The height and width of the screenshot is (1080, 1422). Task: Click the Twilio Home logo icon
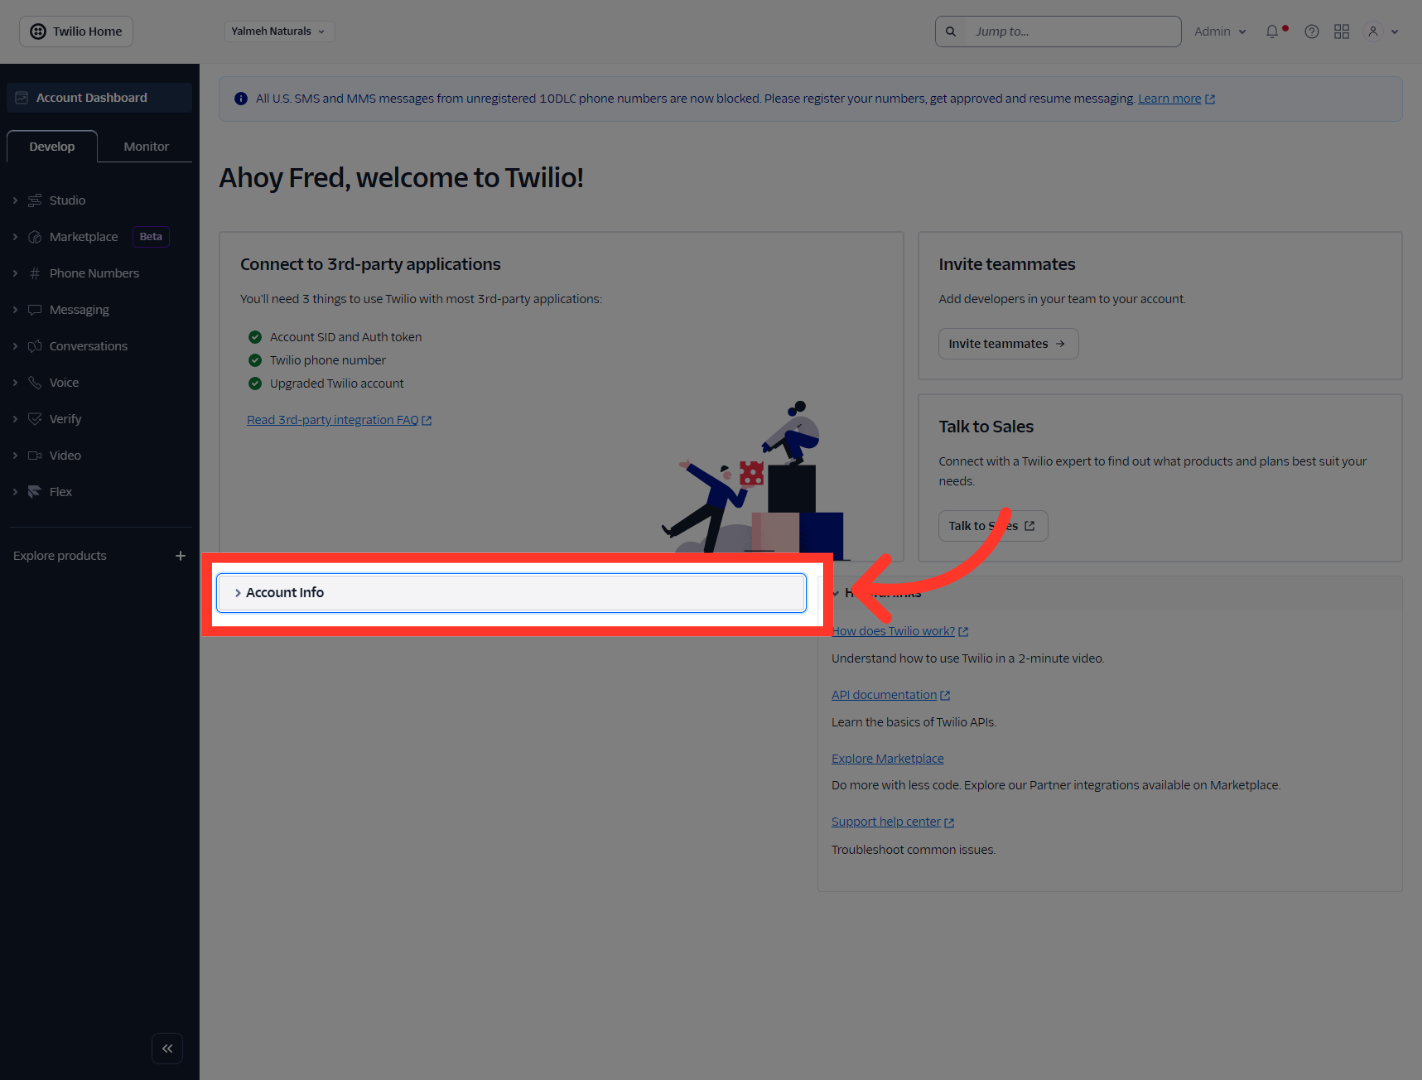coord(38,32)
